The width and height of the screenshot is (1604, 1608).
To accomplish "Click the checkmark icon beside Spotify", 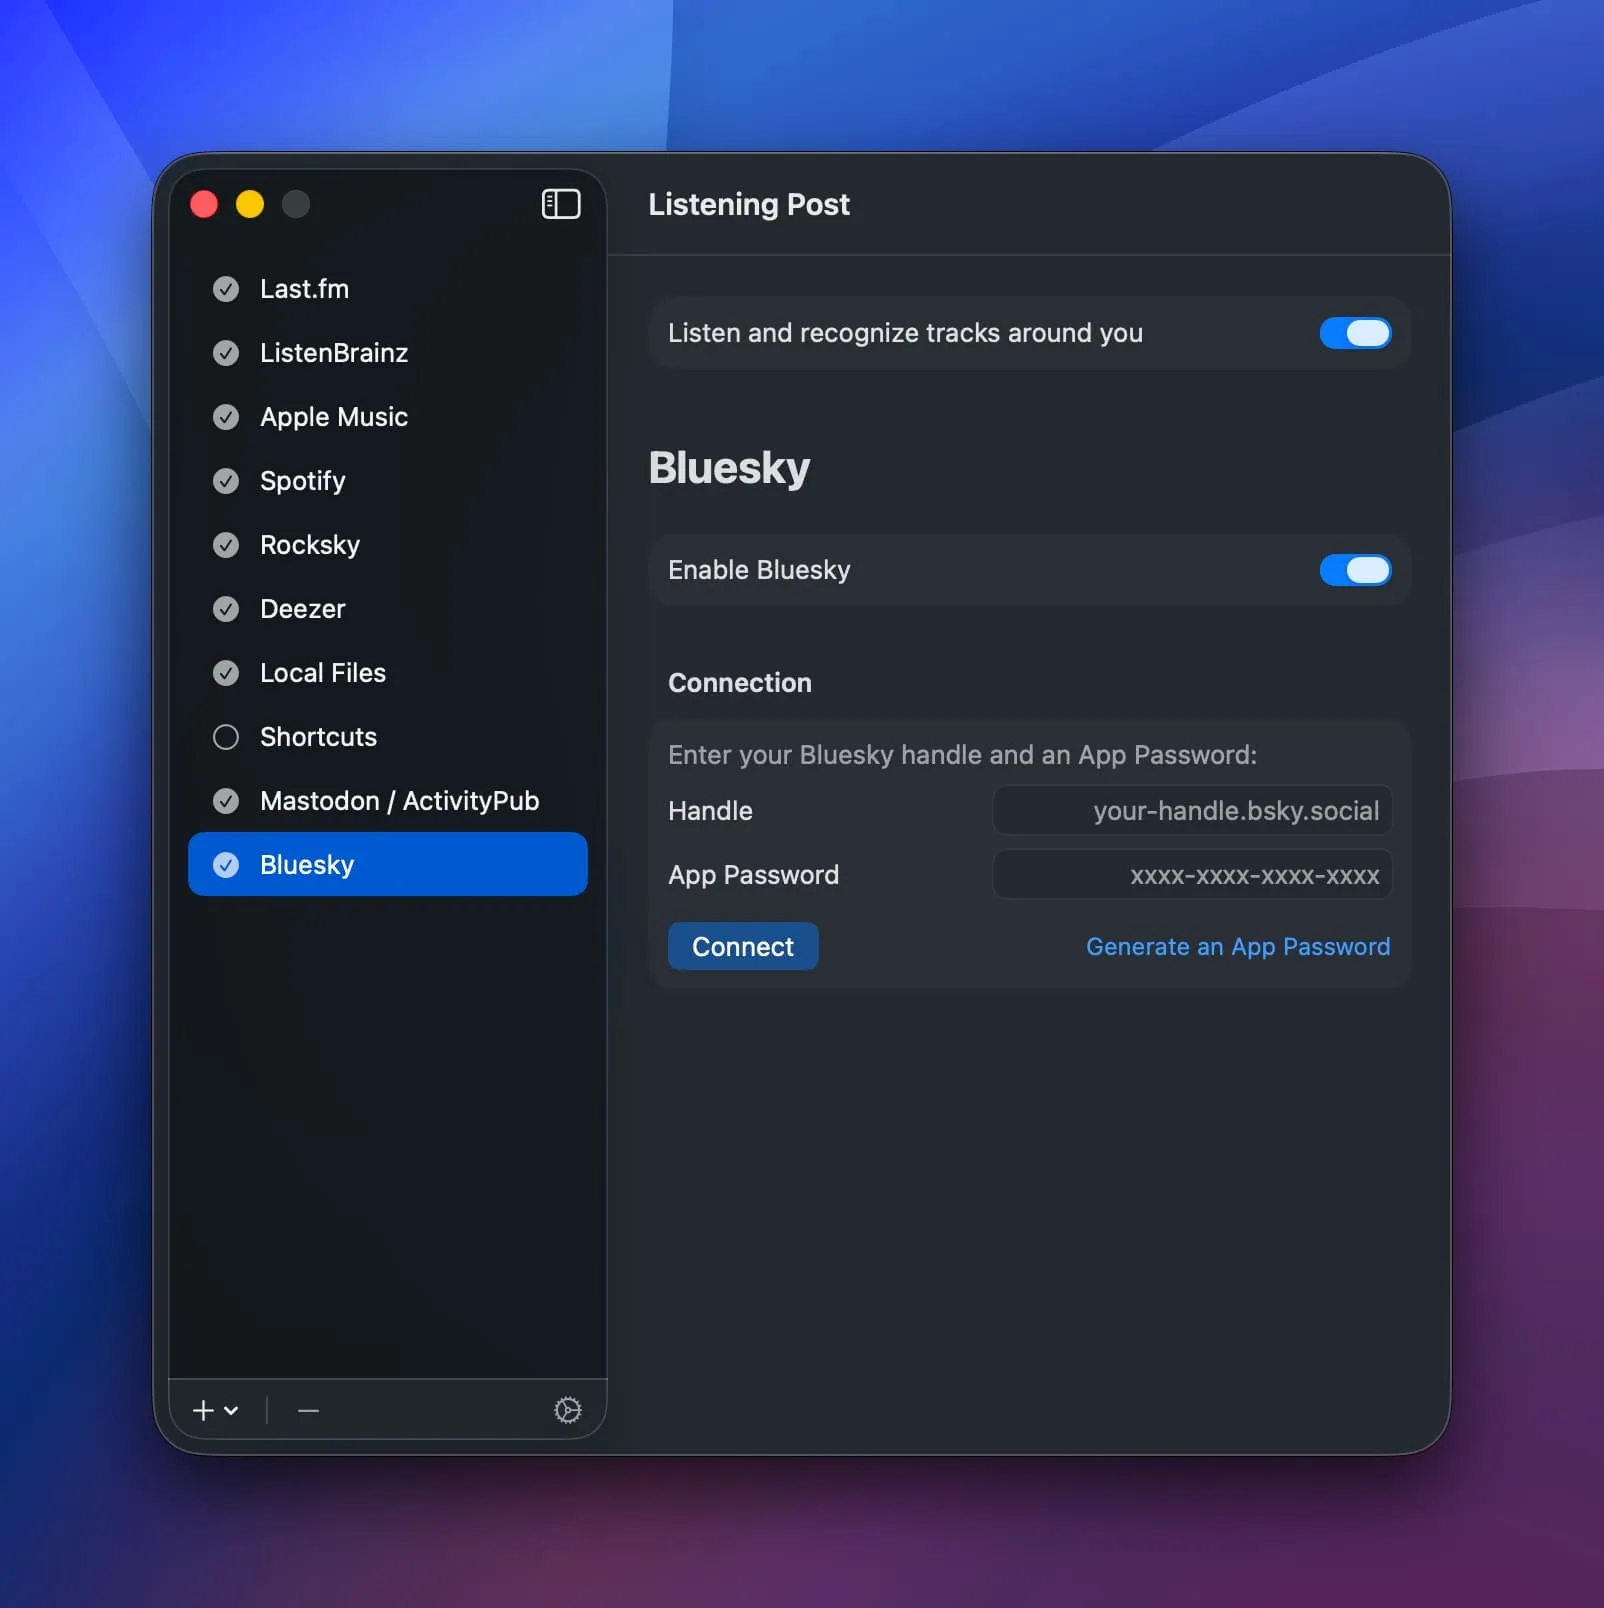I will click(225, 481).
